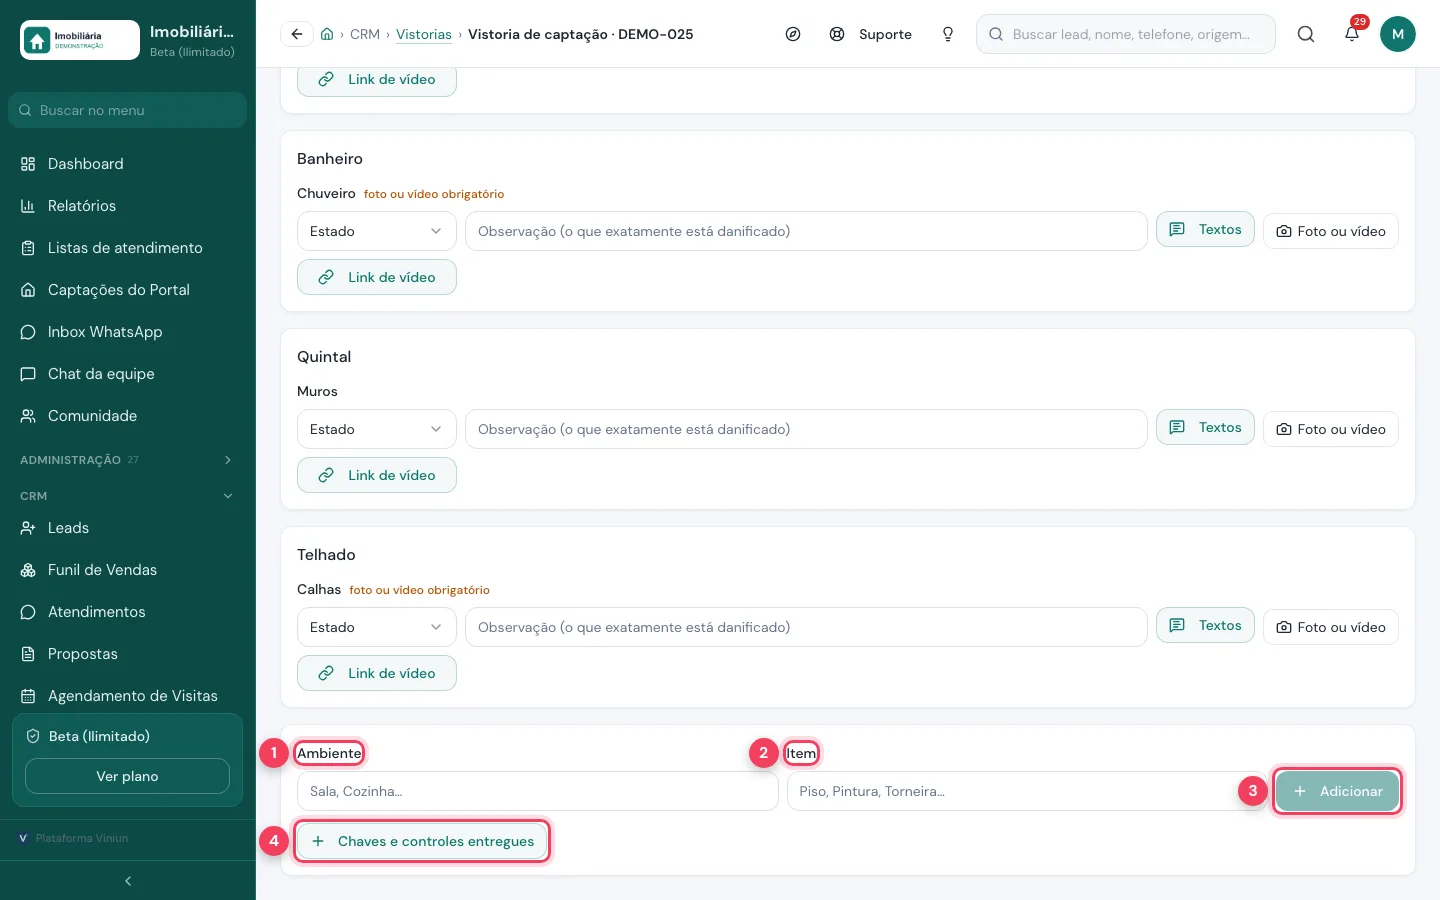Click Textos button in Quintal row
1440x900 pixels.
tap(1205, 427)
